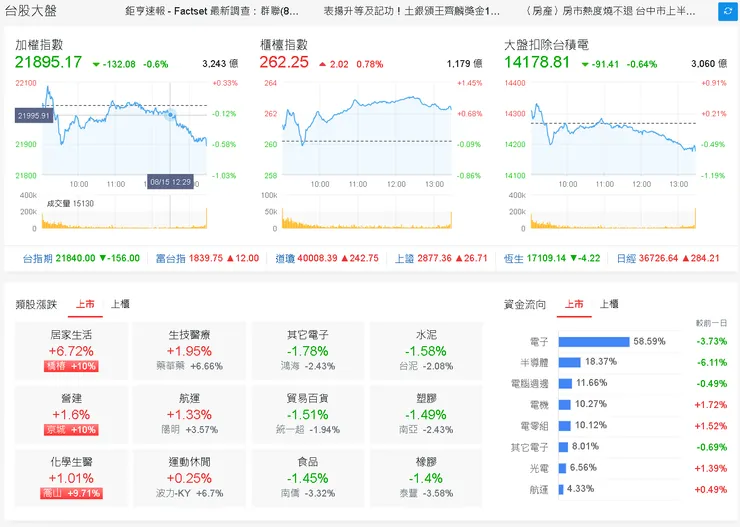740x527 pixels.
Task: Open the Factset survey news headline
Action: (212, 11)
